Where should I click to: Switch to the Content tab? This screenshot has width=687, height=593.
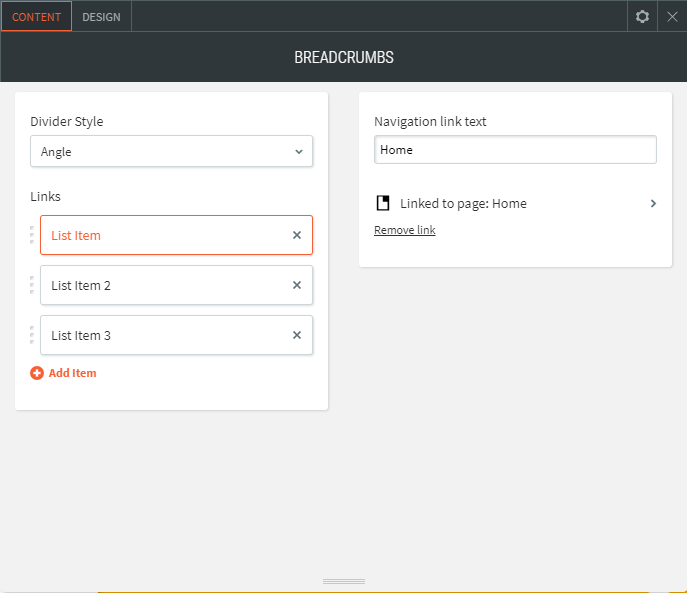pos(36,17)
